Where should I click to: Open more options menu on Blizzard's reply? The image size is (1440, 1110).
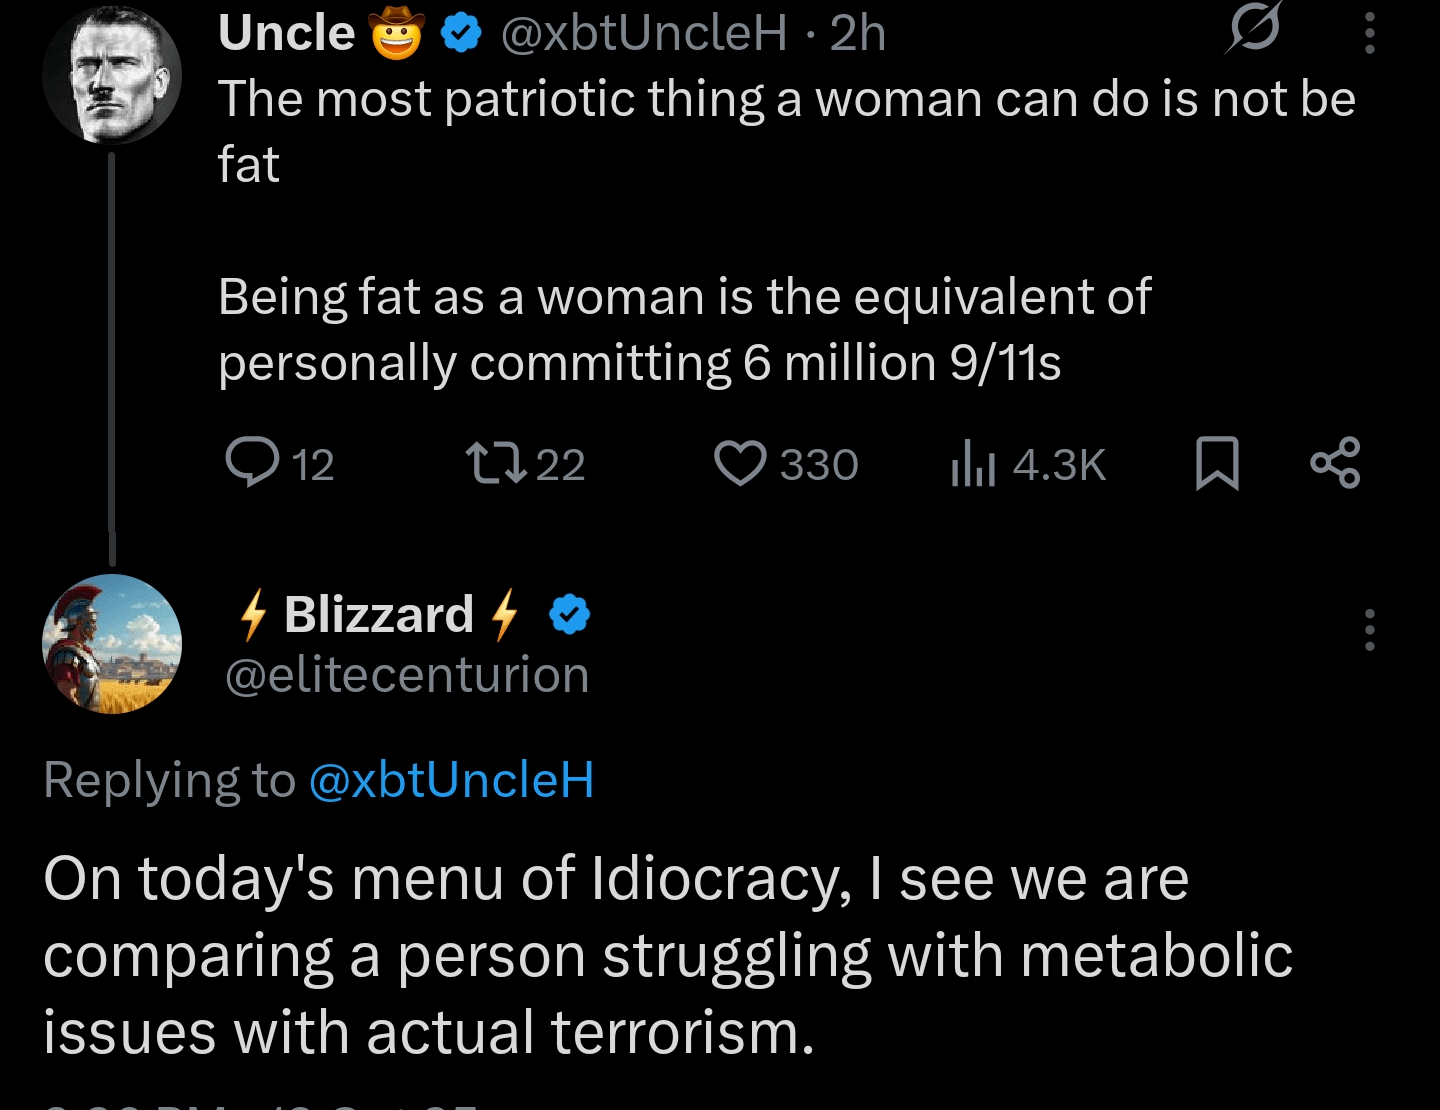(1369, 630)
